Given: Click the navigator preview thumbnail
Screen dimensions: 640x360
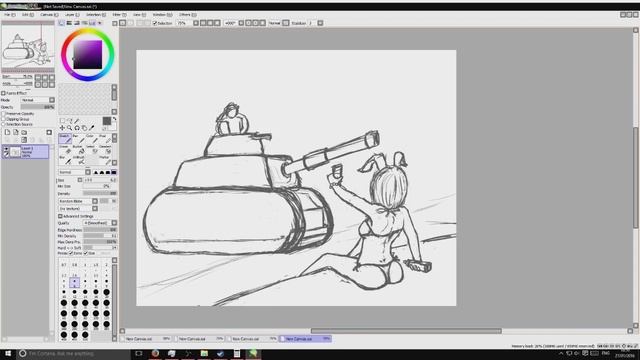Looking at the screenshot, I should (28, 48).
